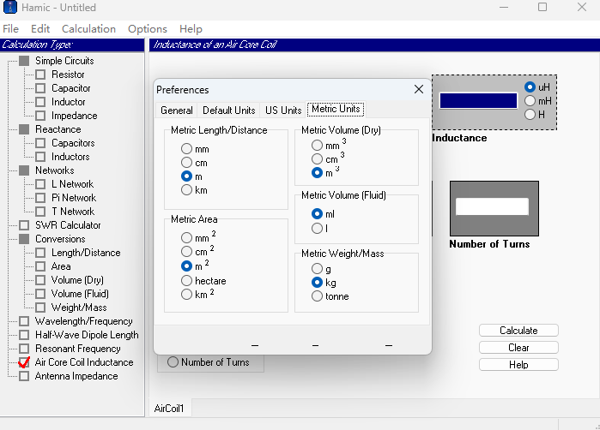
Task: Collapse the Simple Circuits tree group
Action: point(25,61)
